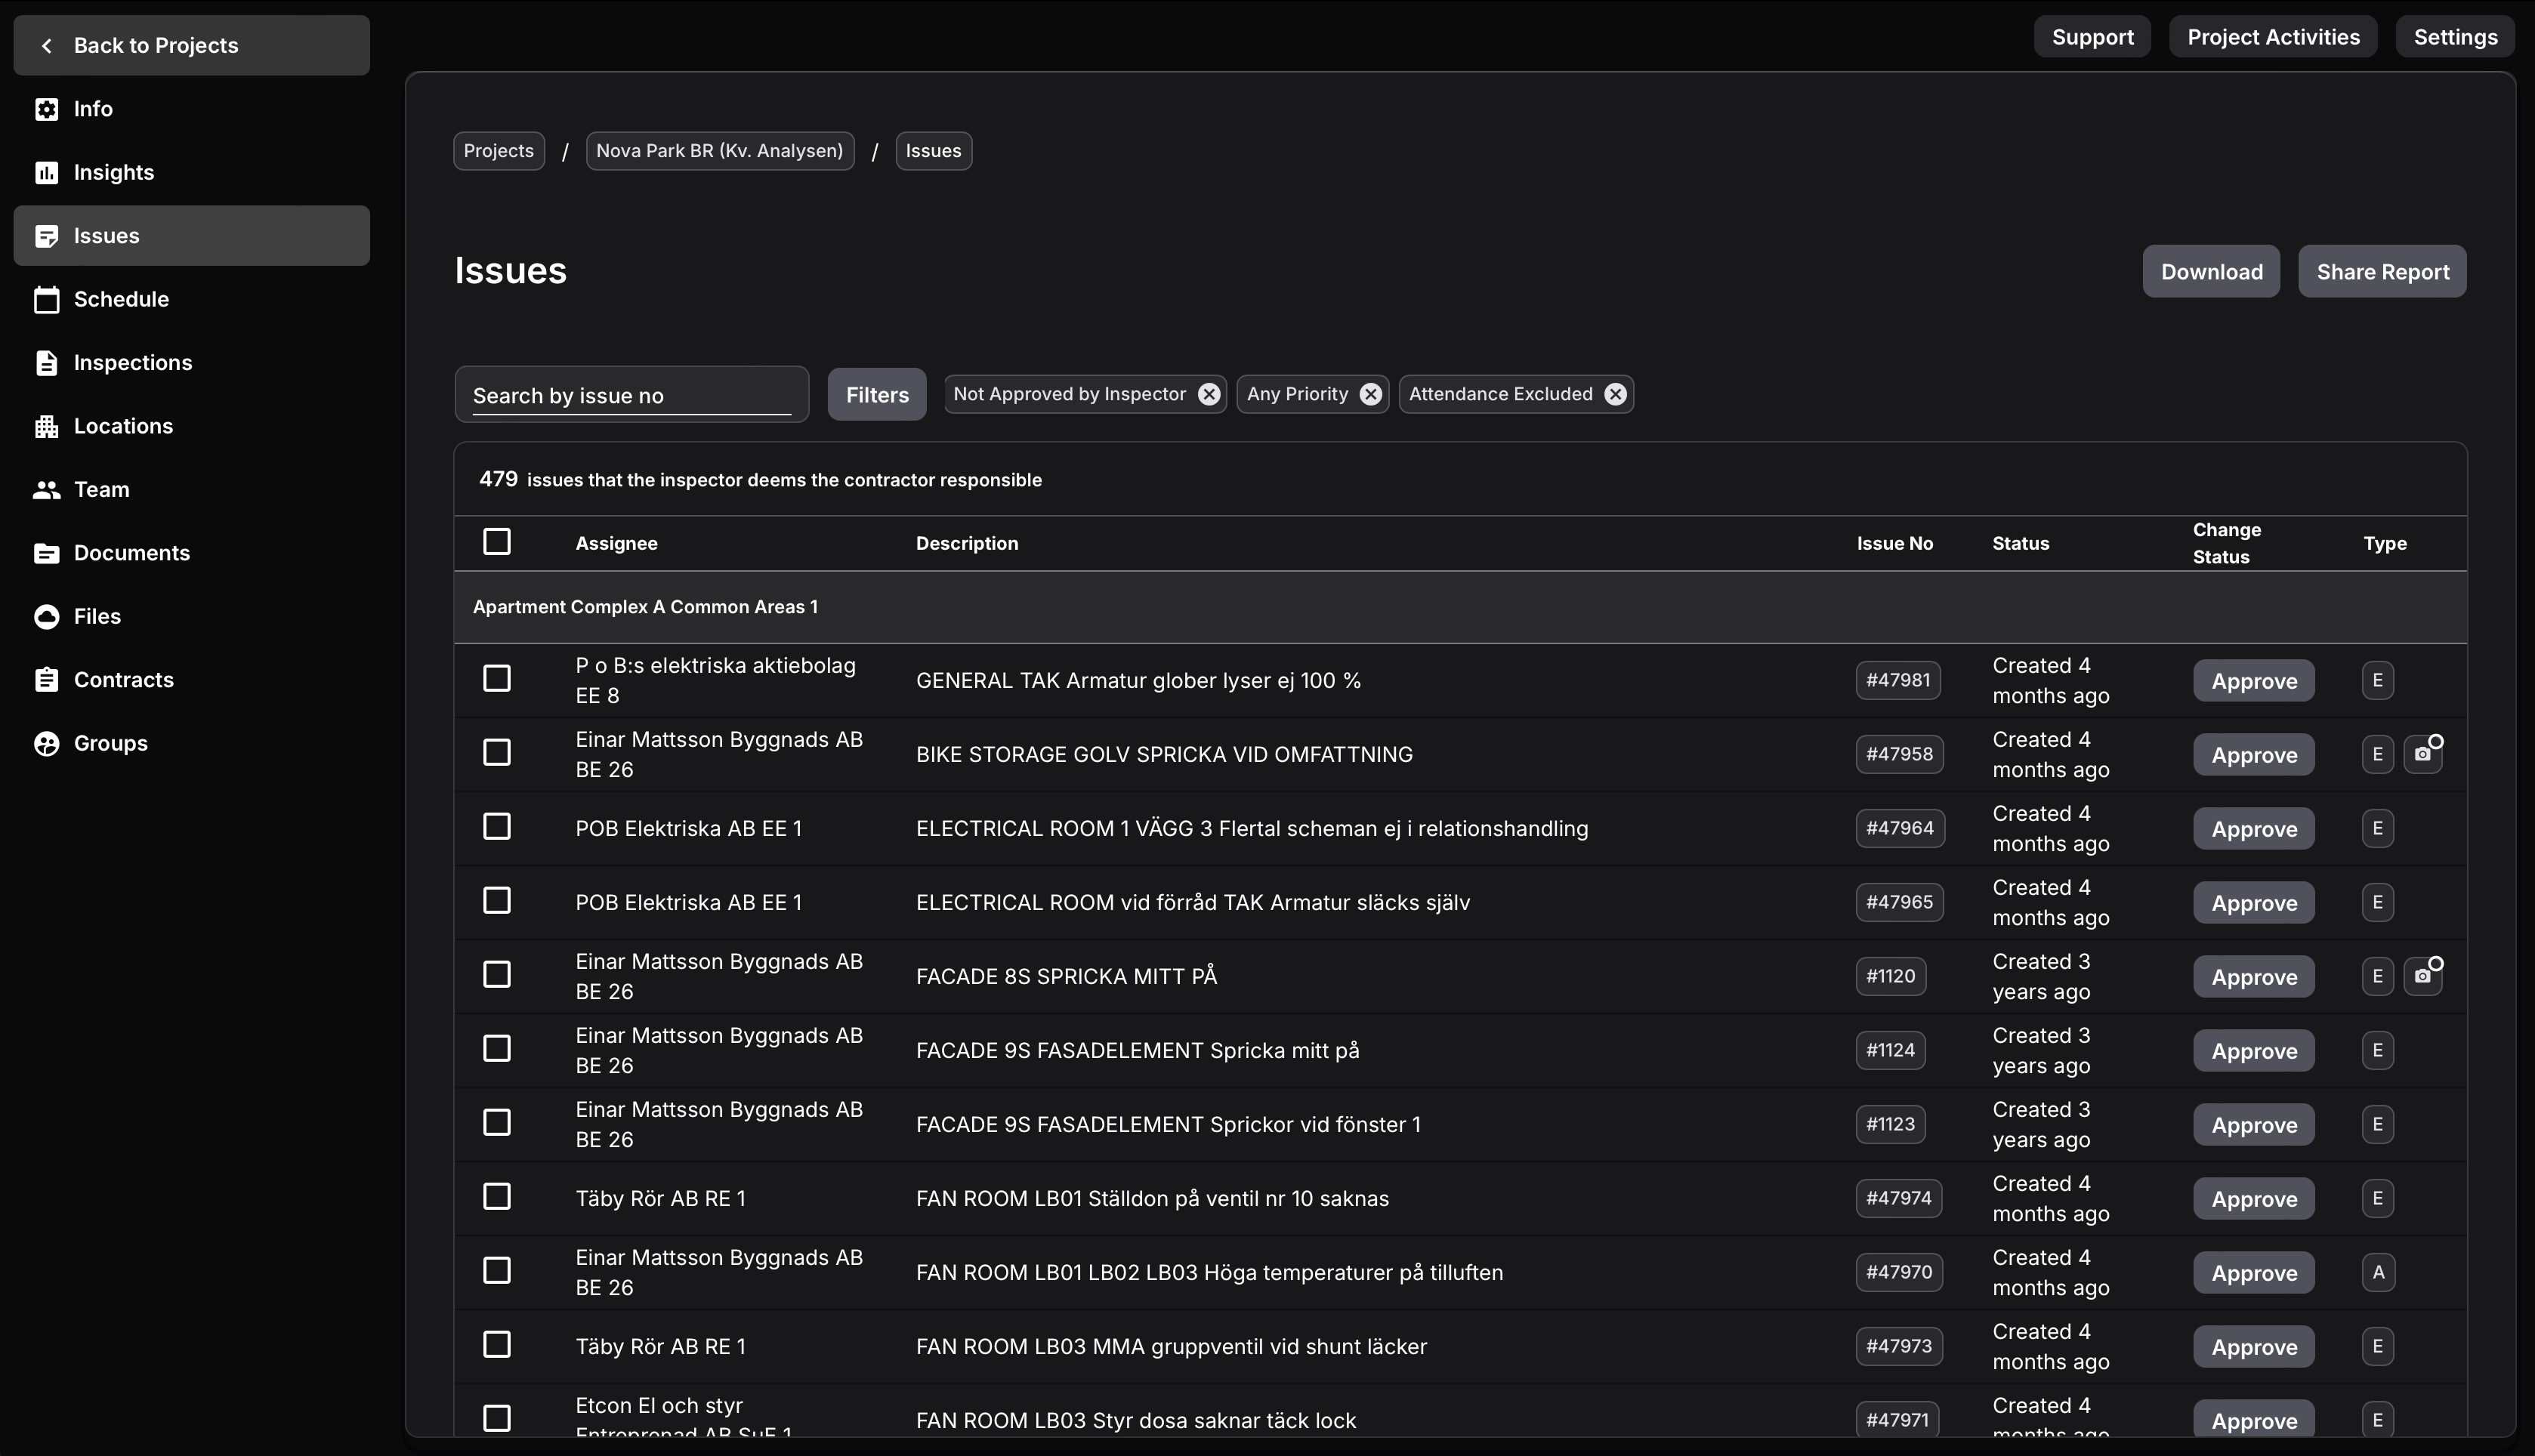This screenshot has height=1456, width=2535.
Task: Select the checkbox for issue #47981
Action: pos(497,678)
